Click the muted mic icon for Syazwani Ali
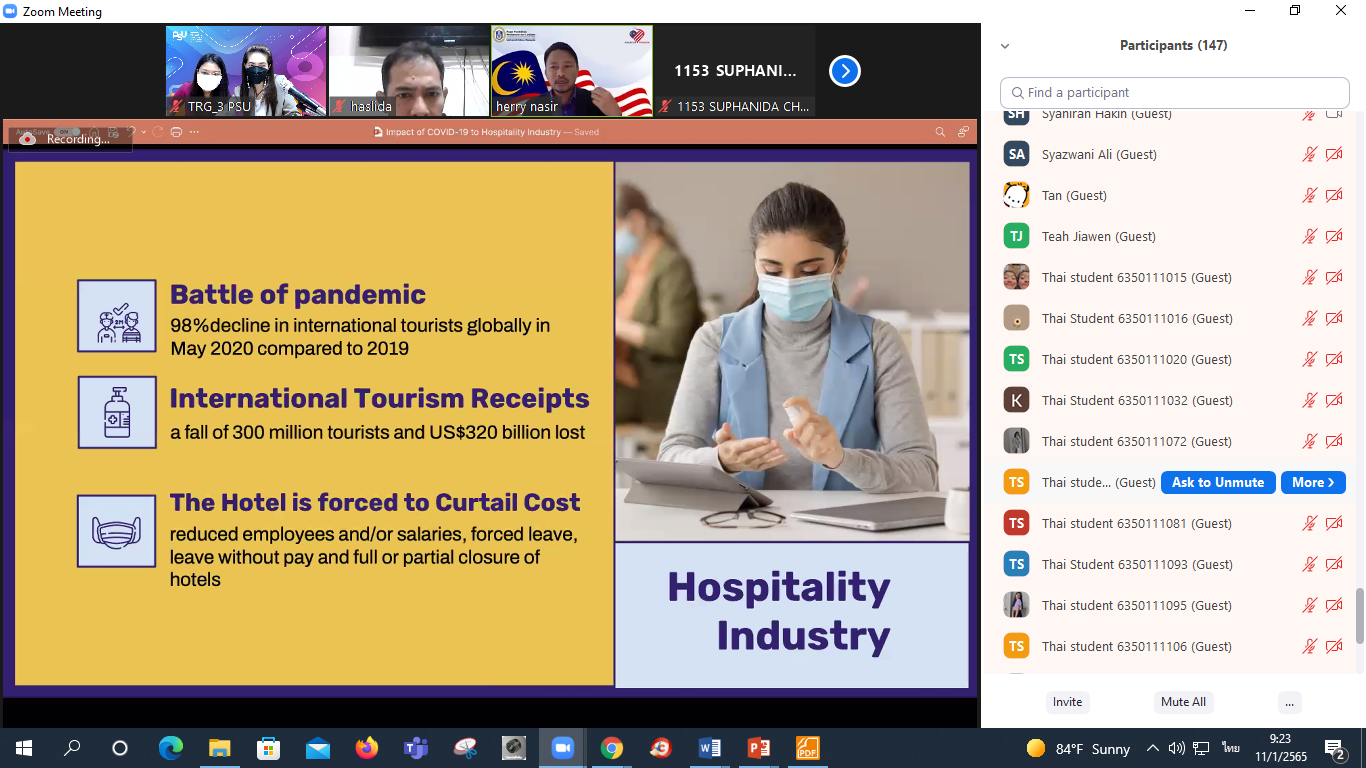This screenshot has width=1366, height=768. click(x=1309, y=154)
